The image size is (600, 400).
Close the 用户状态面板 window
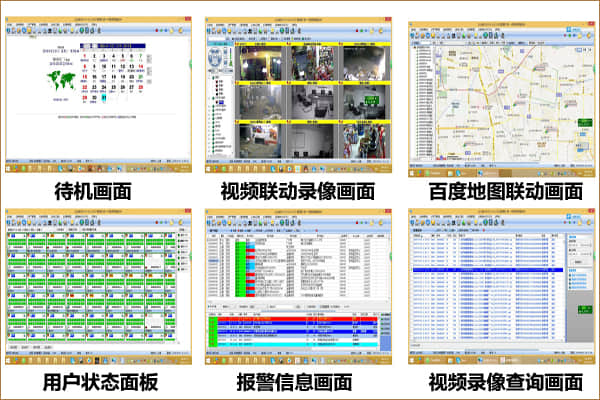188,211
